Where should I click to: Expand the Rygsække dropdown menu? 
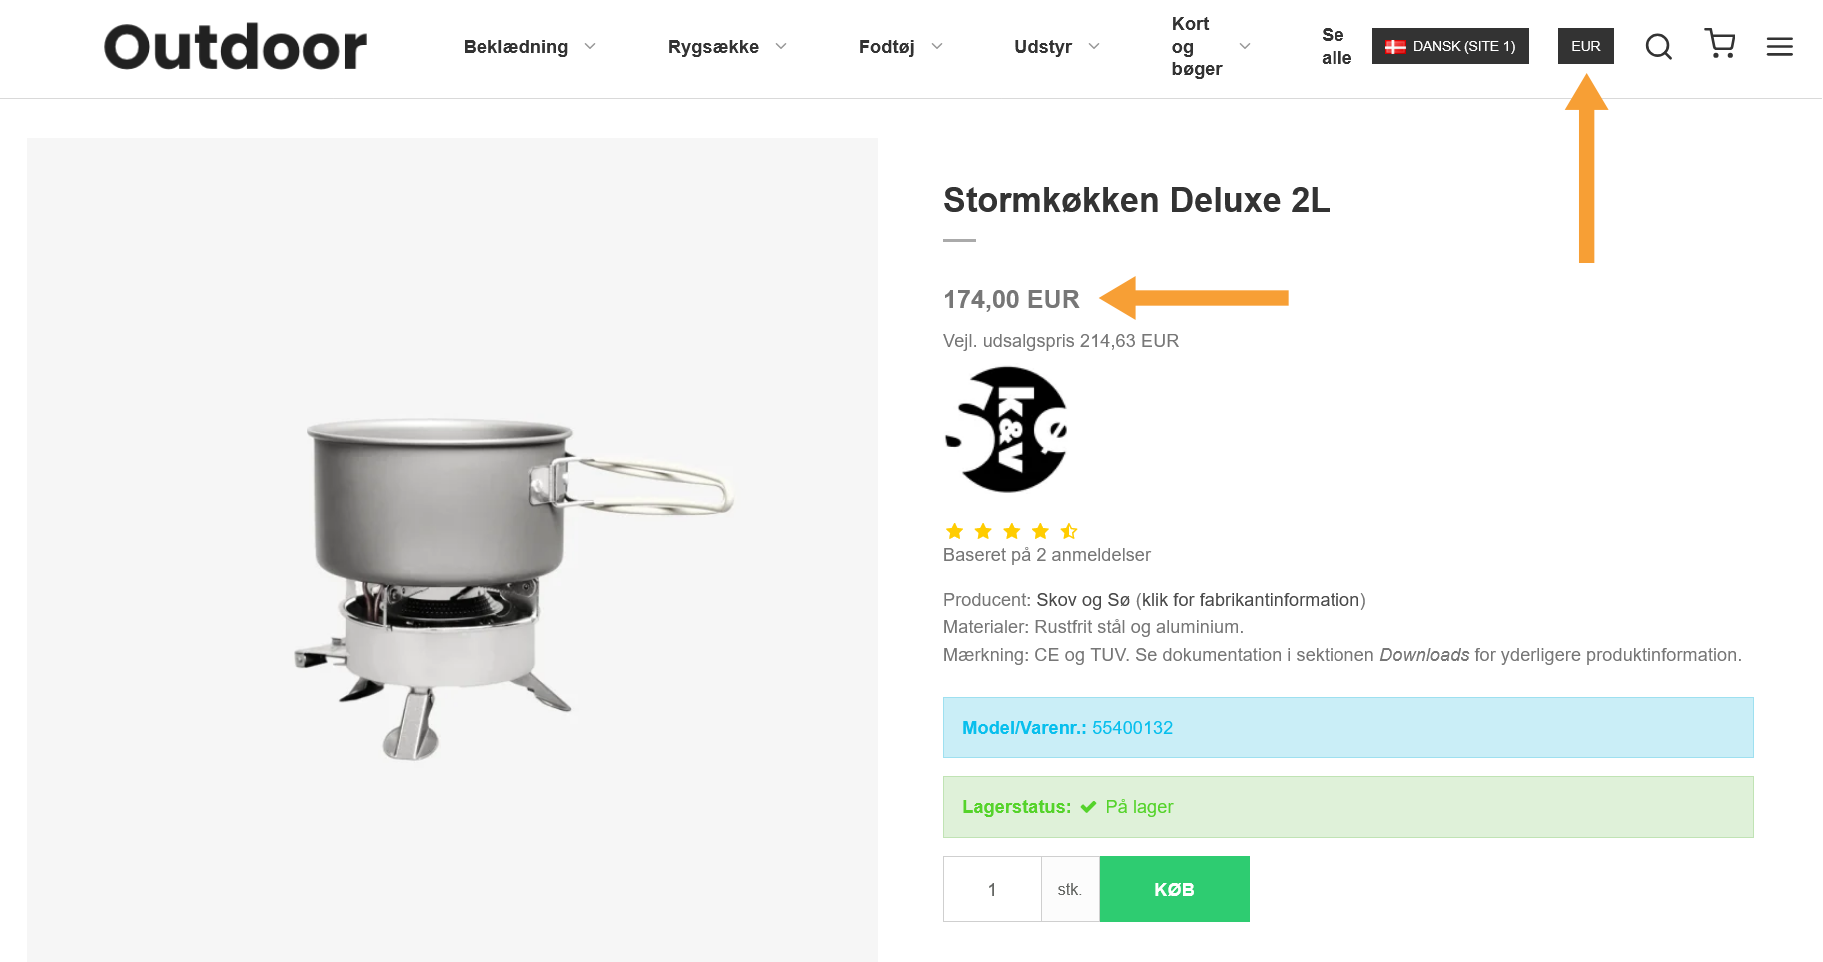pyautogui.click(x=726, y=47)
